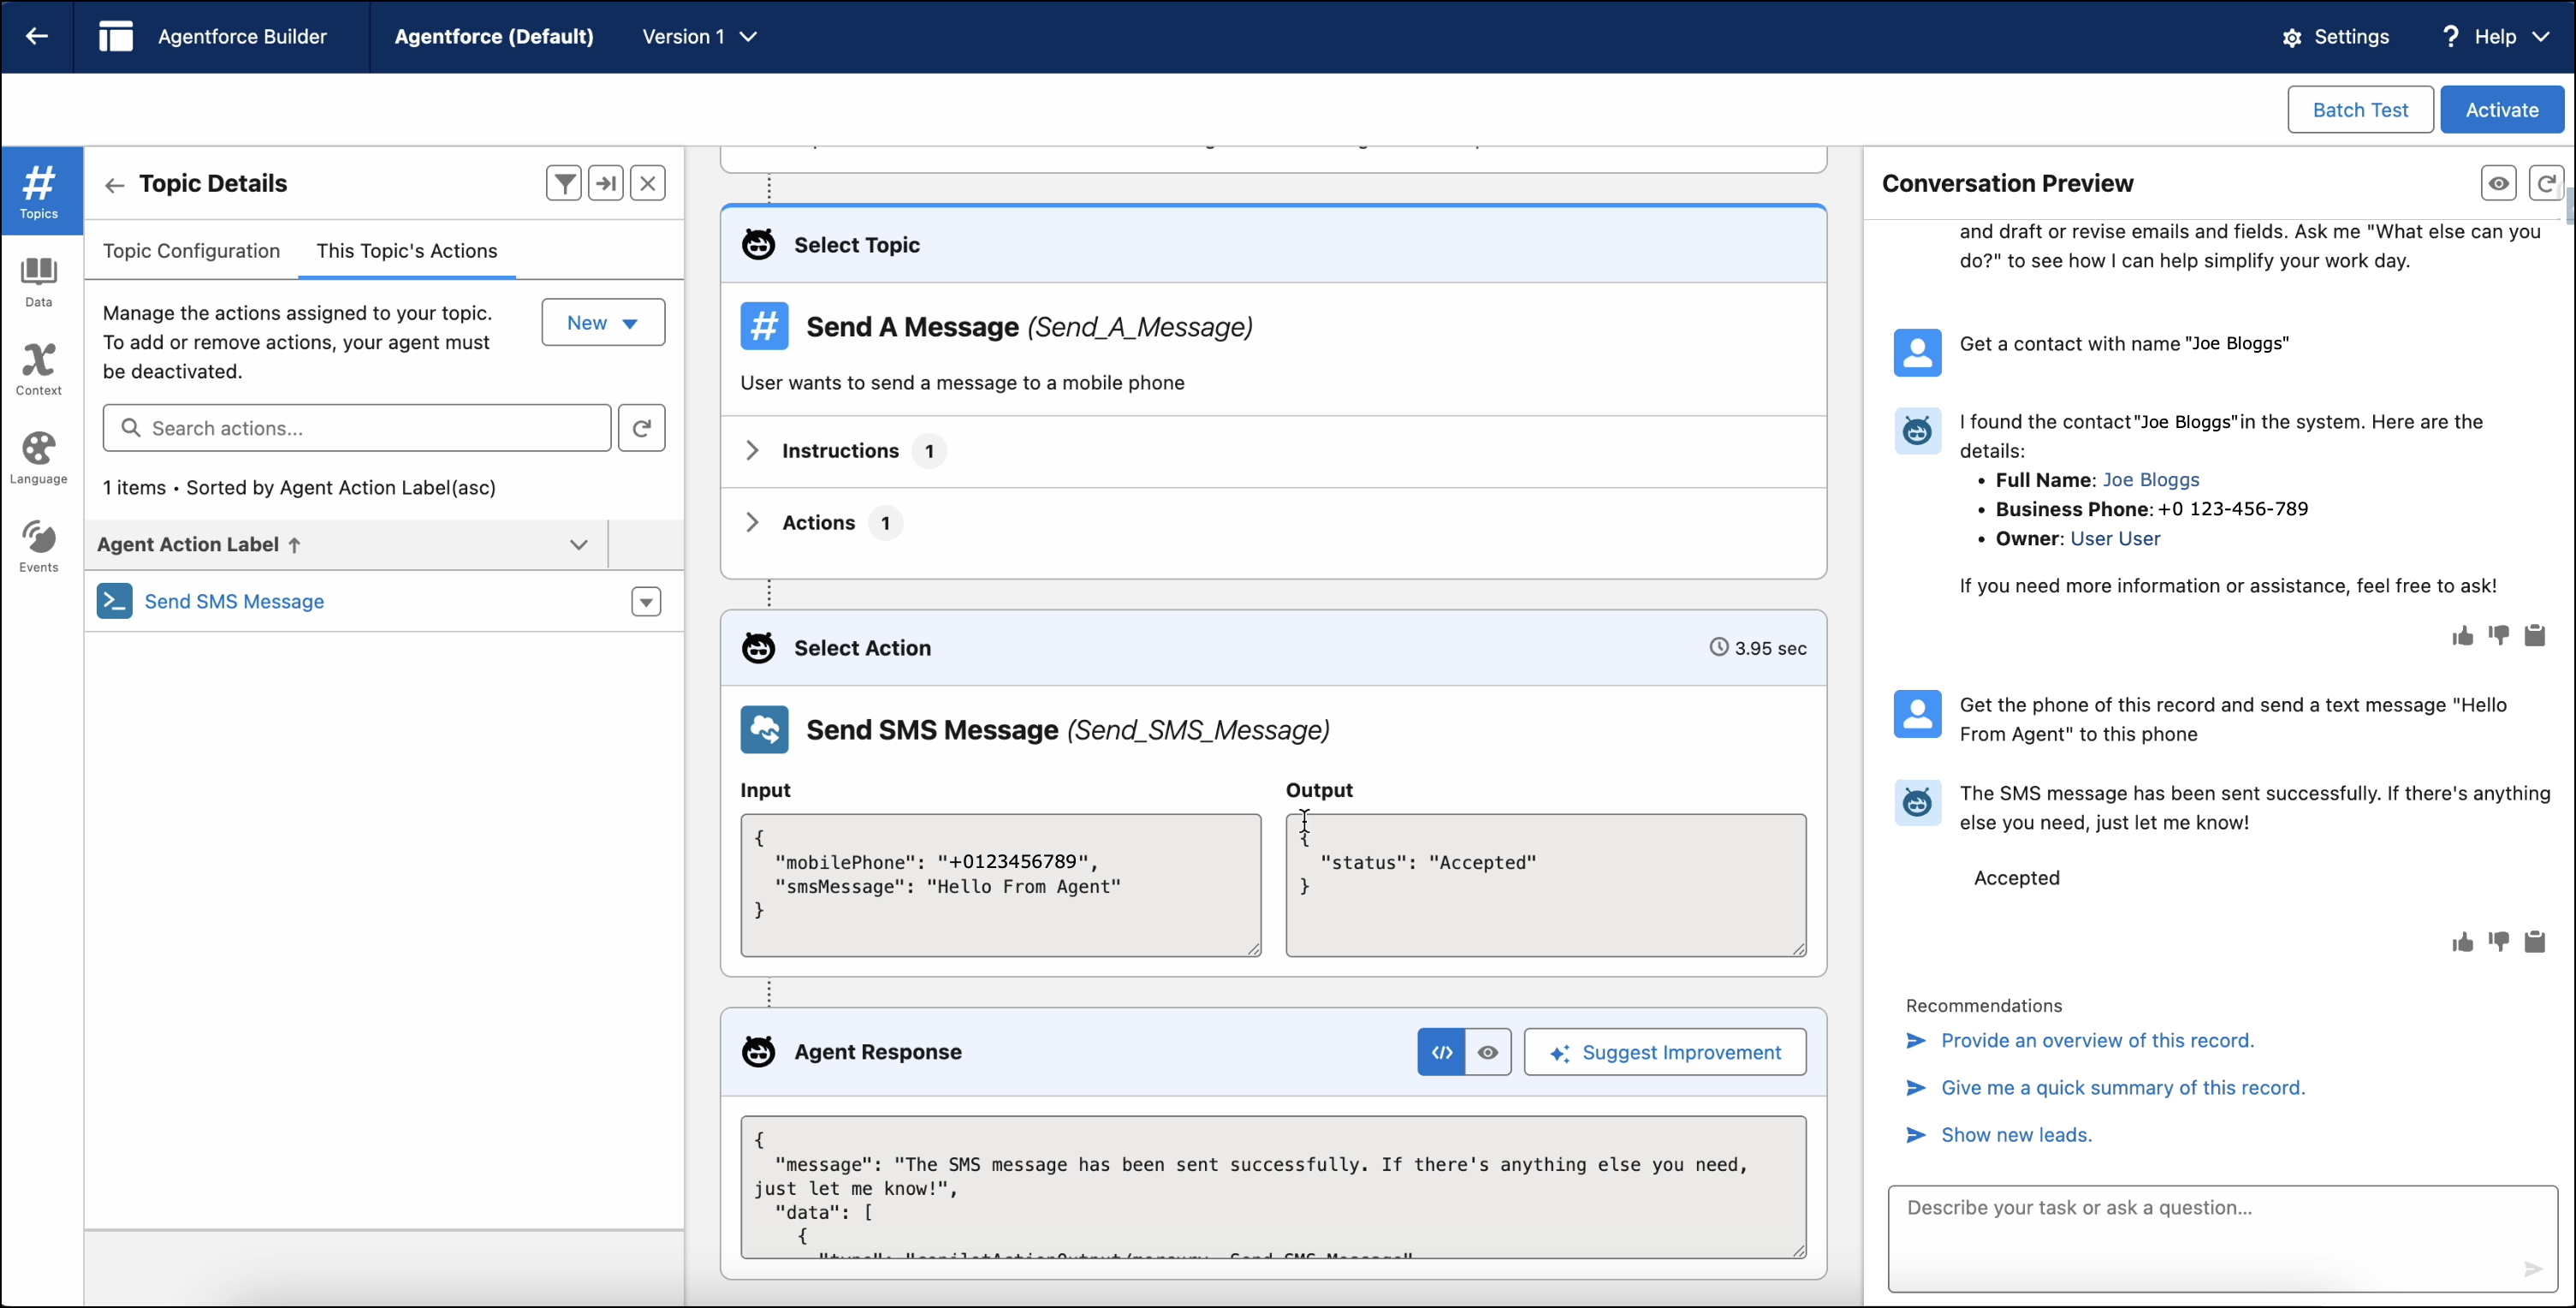Toggle the preview eye in Conversation Preview header
Screen dimensions: 2576x1308
click(2499, 183)
